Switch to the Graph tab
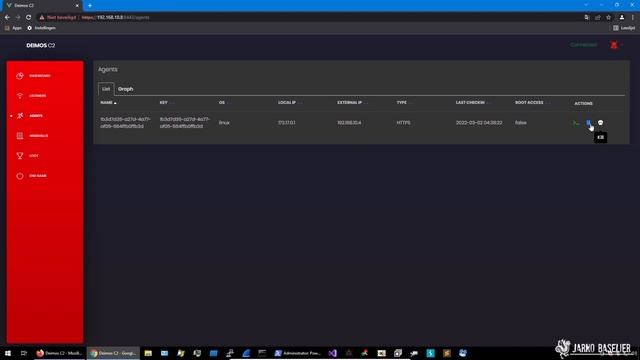Screen dimensions: 640x360 [125, 89]
